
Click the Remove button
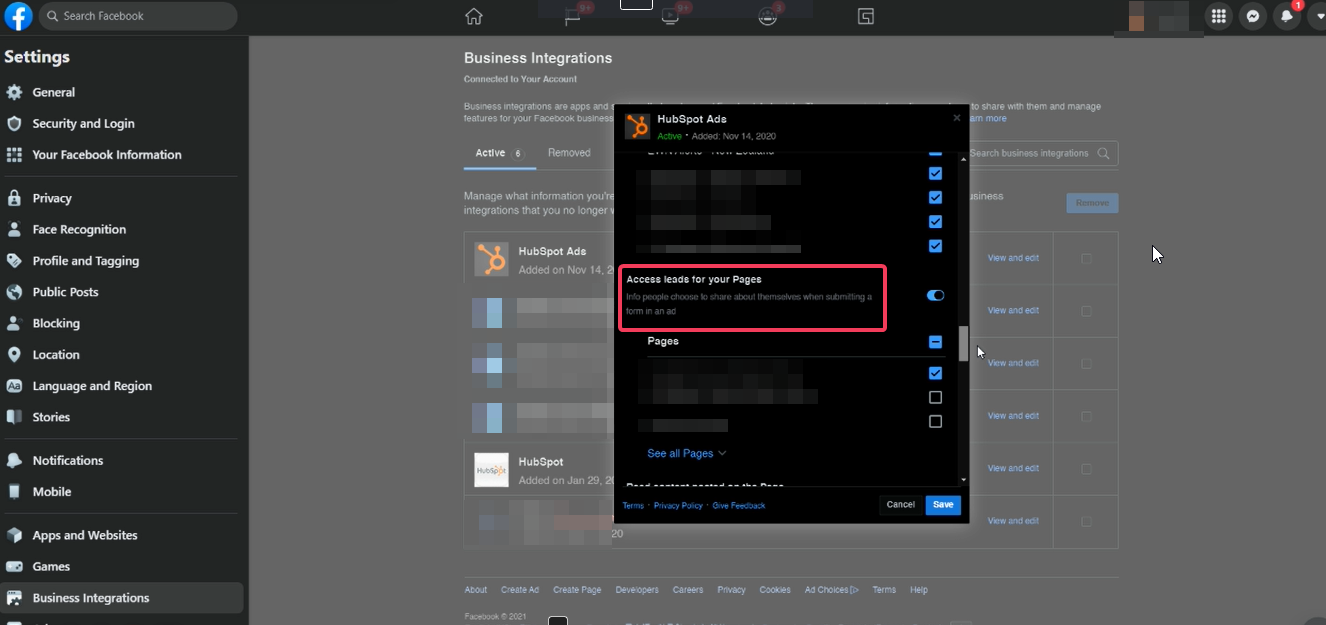coord(1092,203)
